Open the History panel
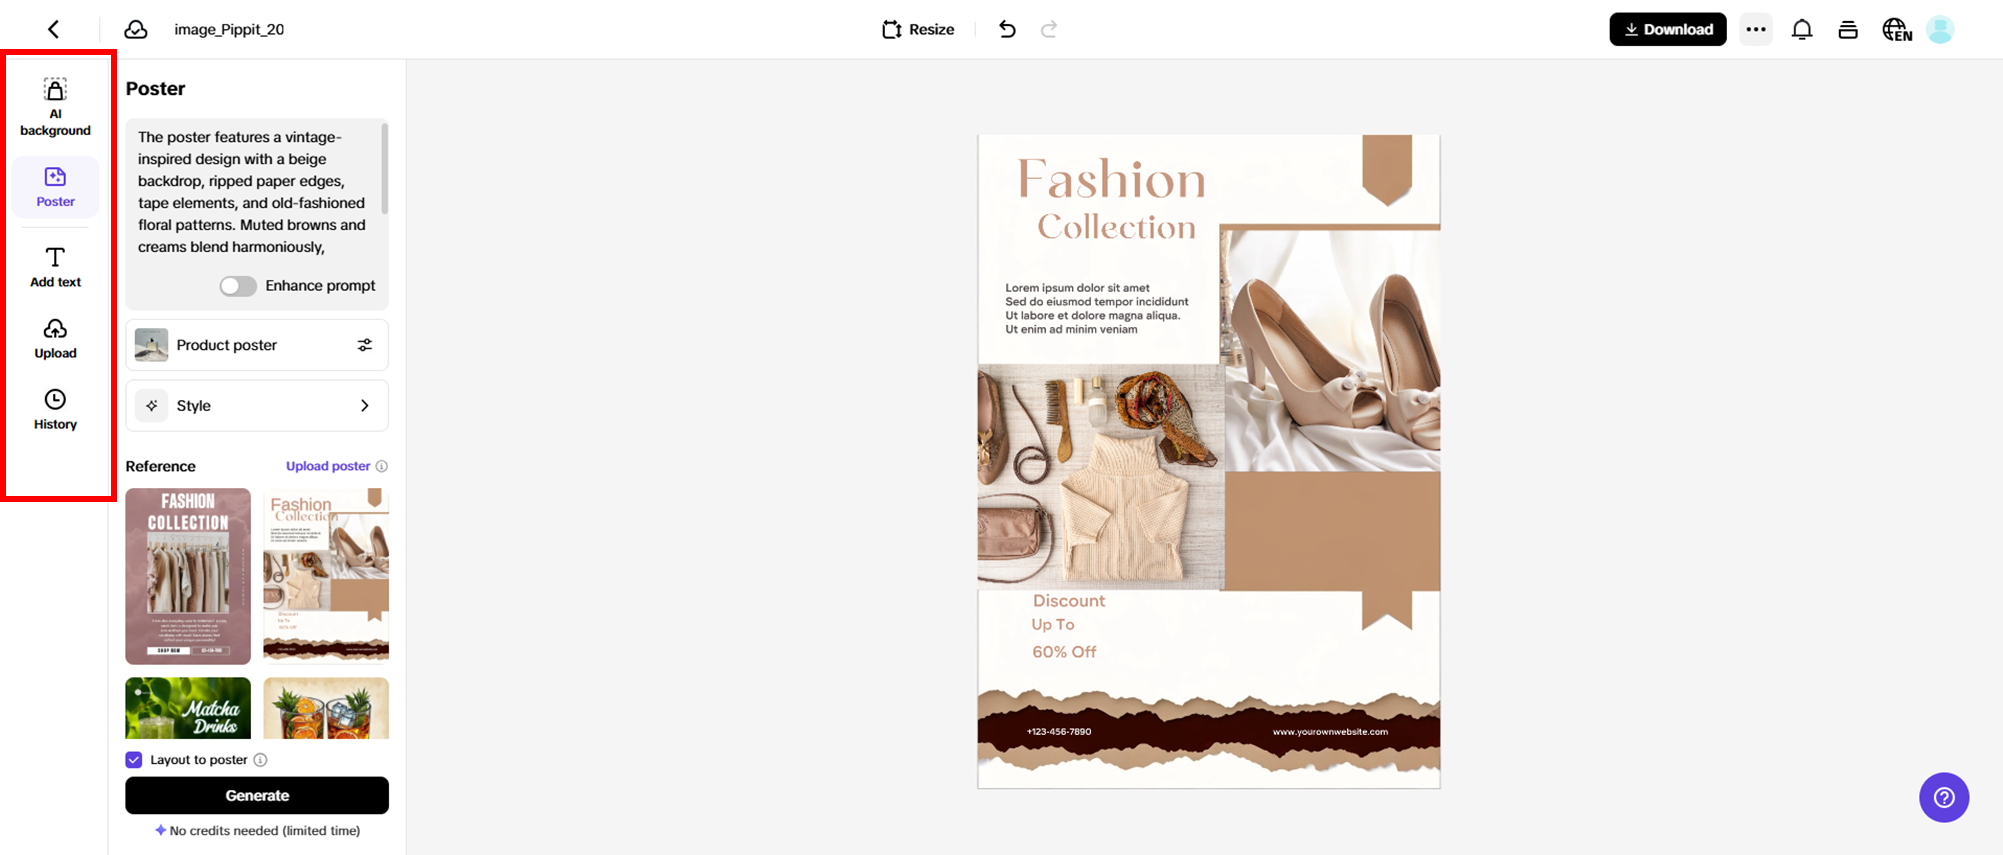 [x=55, y=410]
